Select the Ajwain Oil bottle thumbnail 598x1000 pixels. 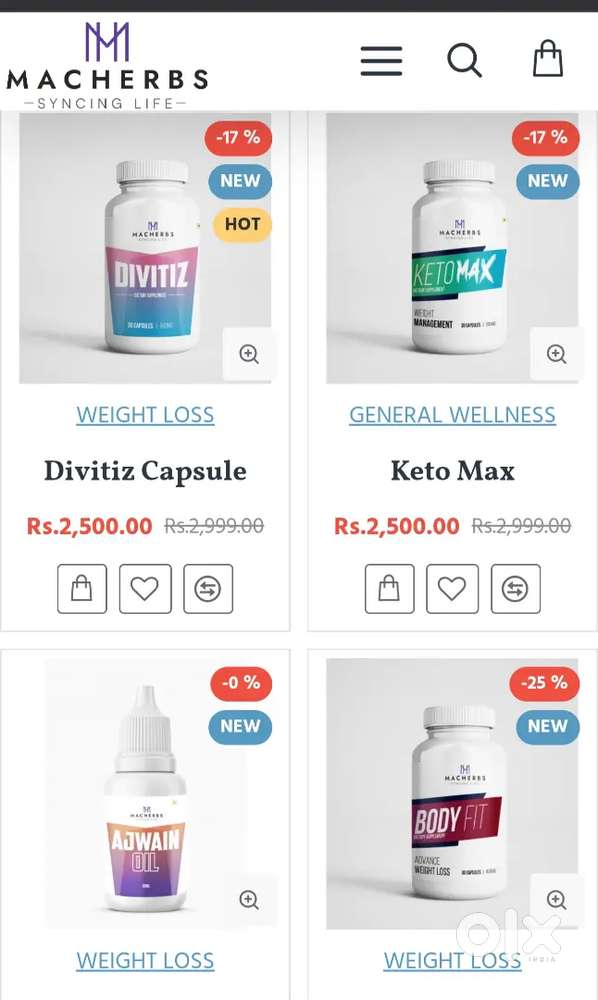[147, 794]
